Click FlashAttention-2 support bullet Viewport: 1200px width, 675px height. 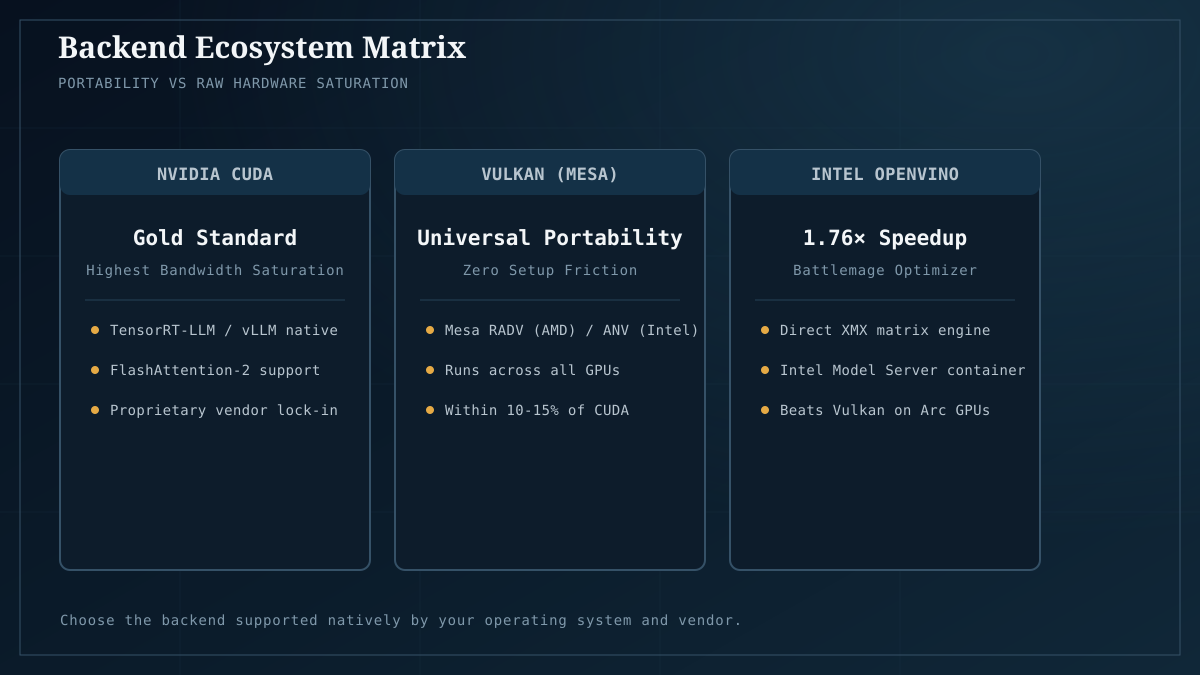pyautogui.click(x=206, y=370)
